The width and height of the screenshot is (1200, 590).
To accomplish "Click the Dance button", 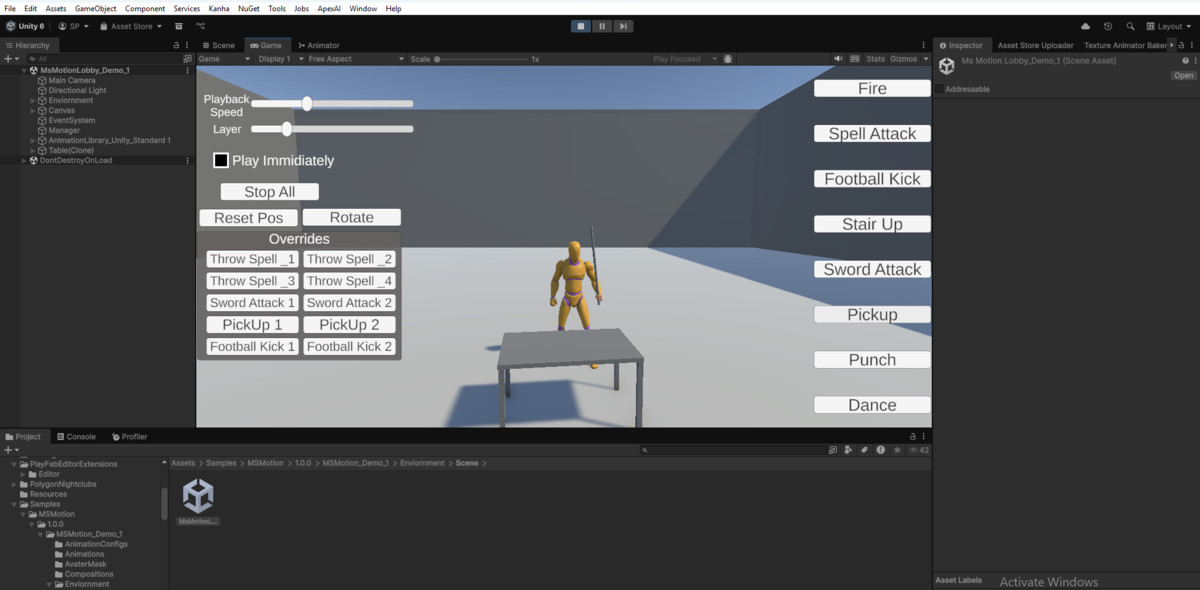I will click(872, 405).
